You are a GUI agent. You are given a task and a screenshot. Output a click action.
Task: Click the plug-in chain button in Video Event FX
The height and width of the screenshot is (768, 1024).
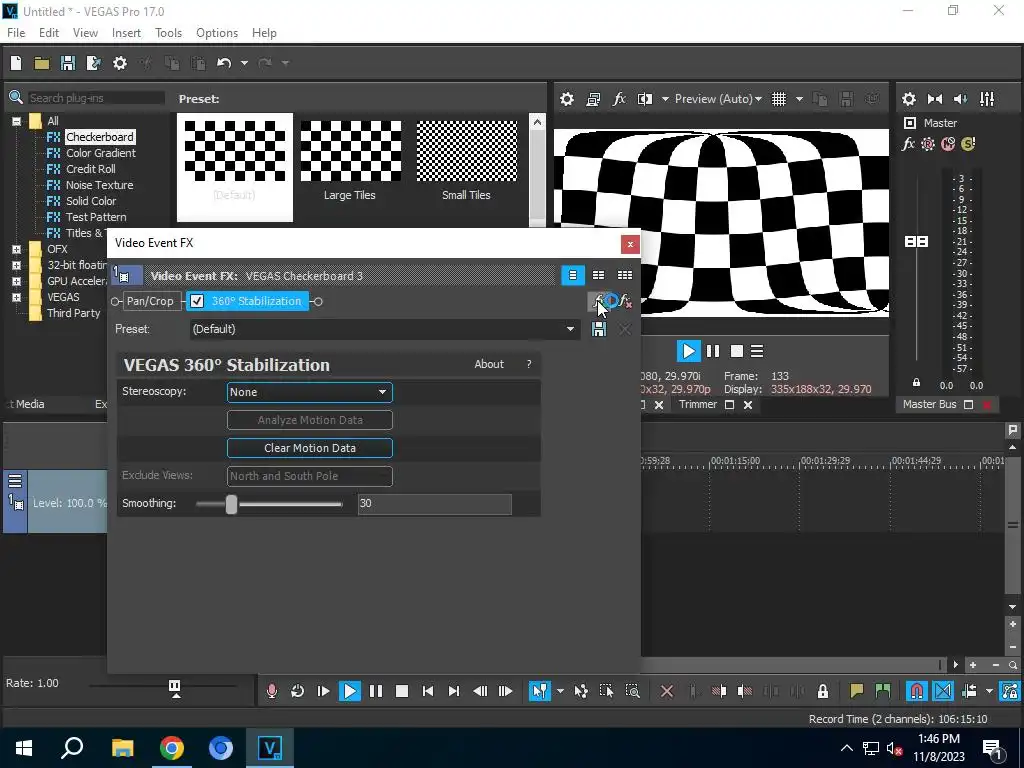click(x=600, y=301)
